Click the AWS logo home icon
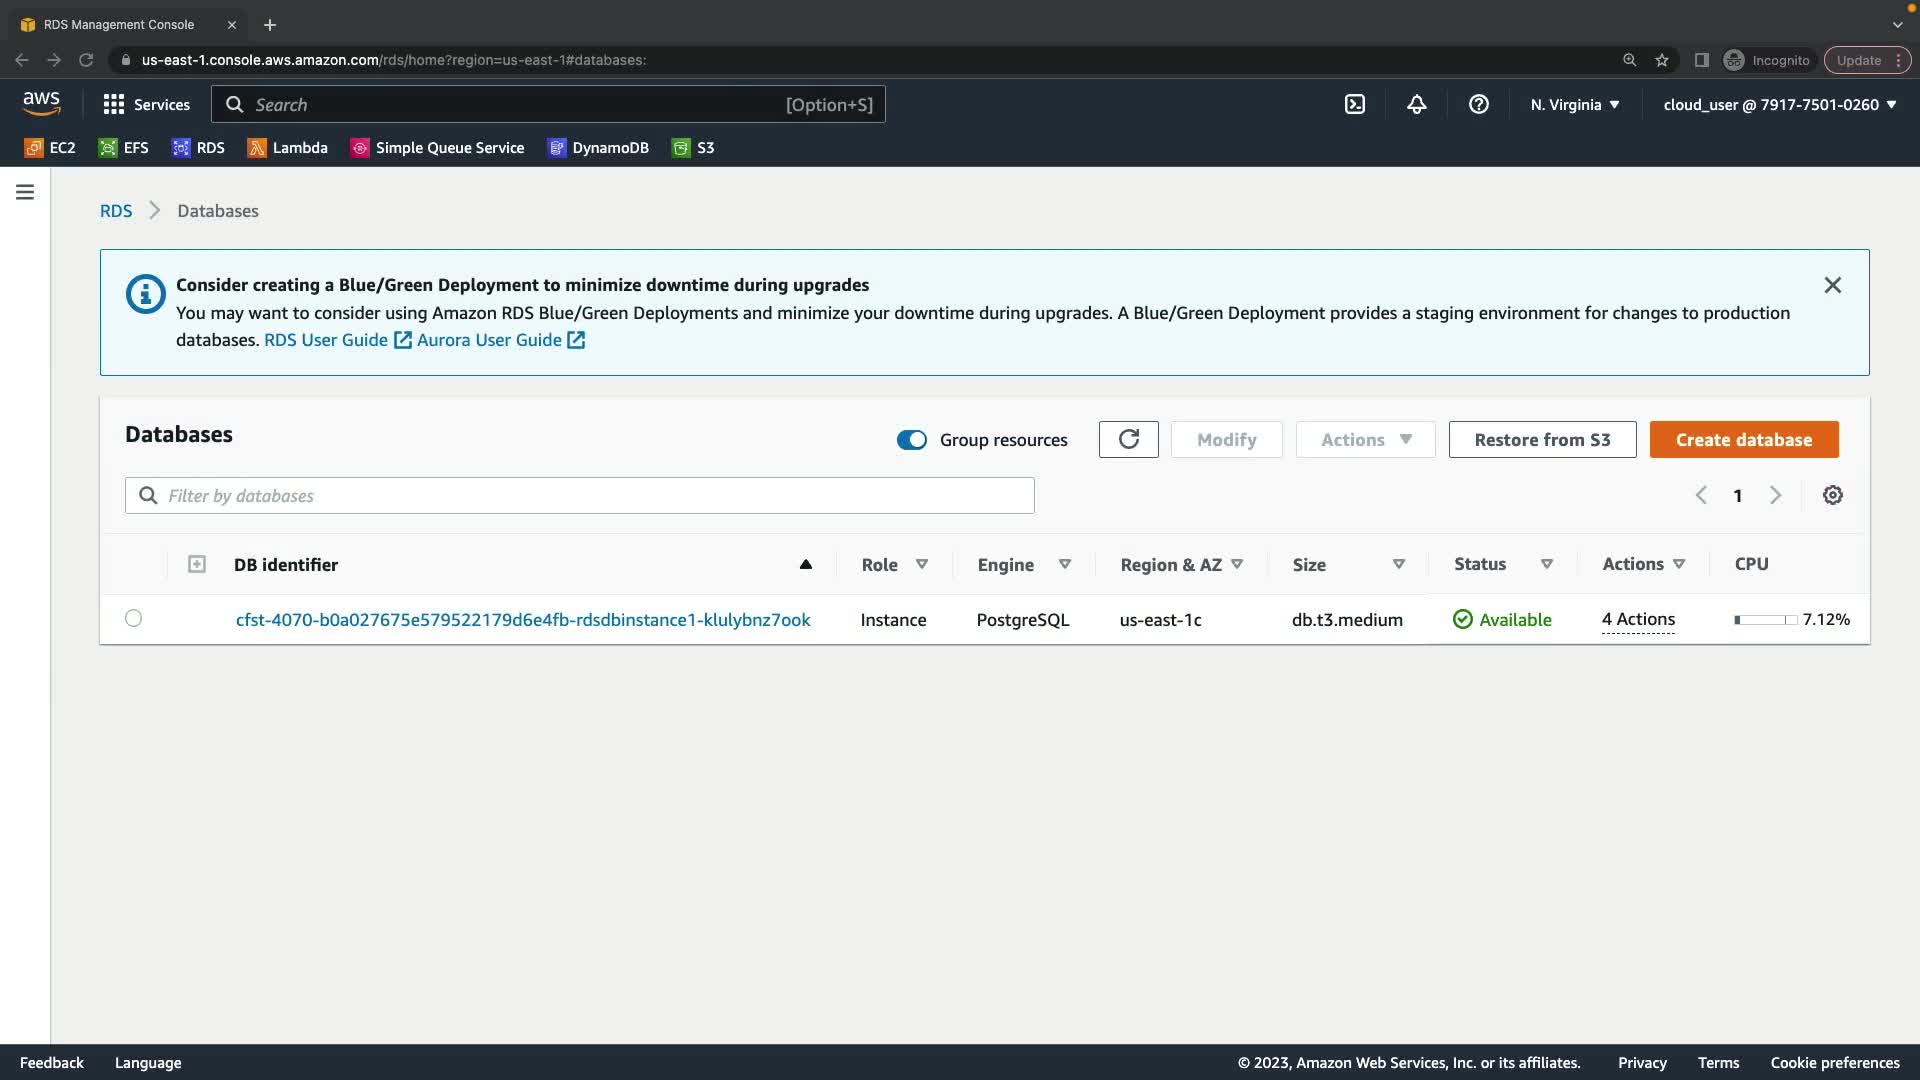 click(41, 103)
